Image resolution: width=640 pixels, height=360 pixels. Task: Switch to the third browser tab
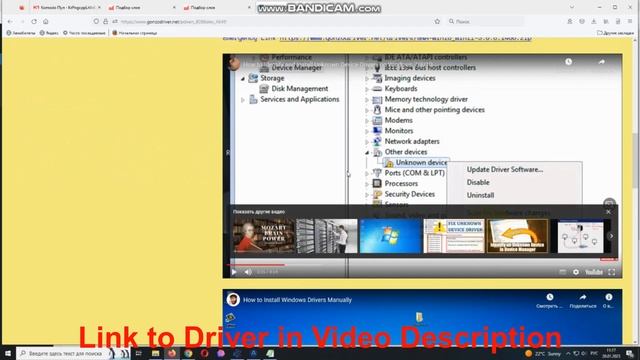click(141, 7)
